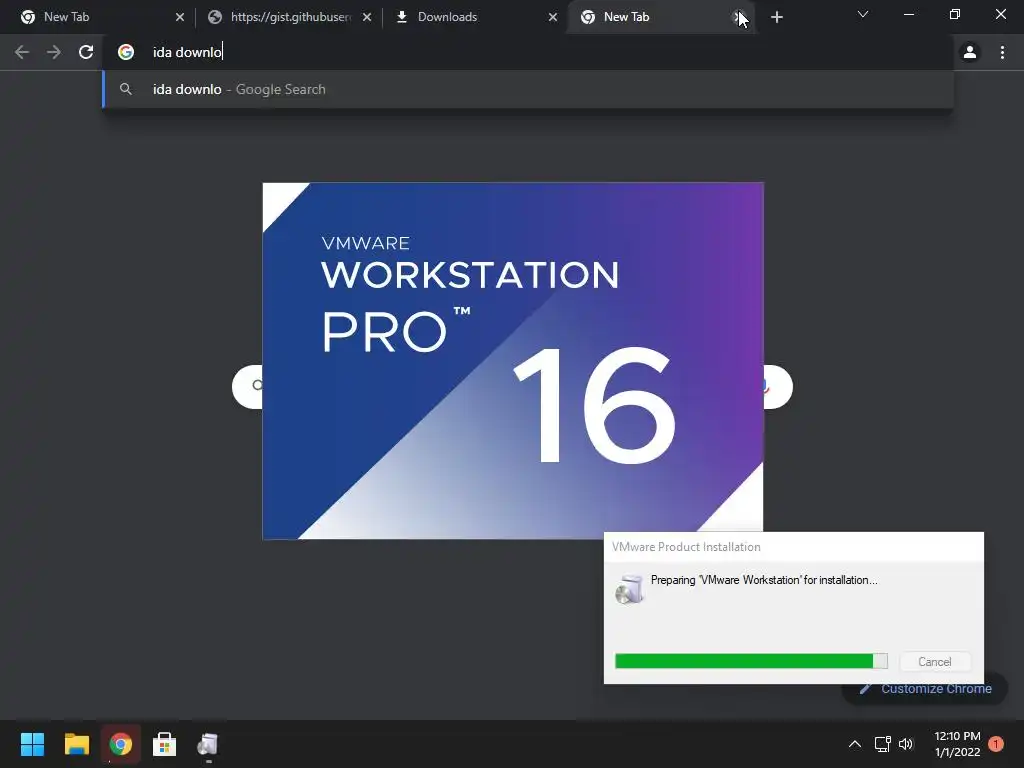
Task: Open the notification badge in the tray
Action: point(996,744)
